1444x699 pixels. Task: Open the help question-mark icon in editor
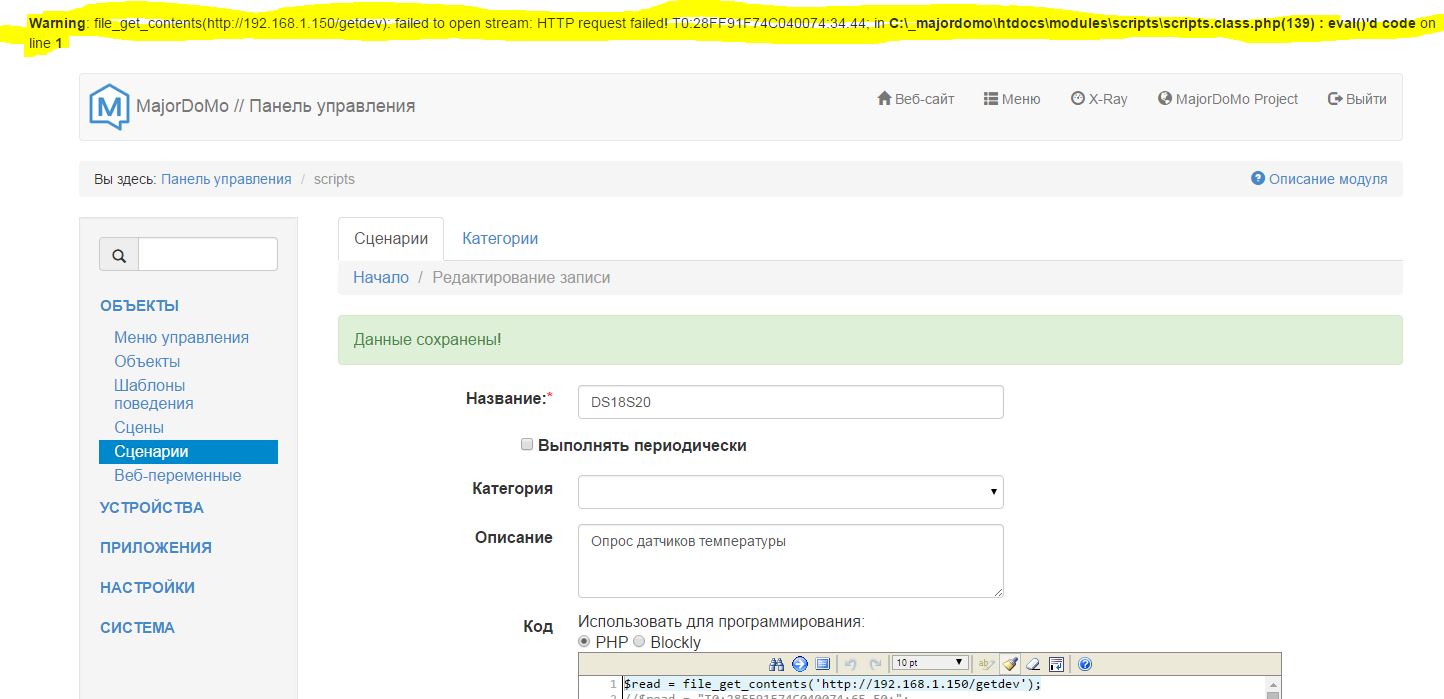[x=1085, y=664]
